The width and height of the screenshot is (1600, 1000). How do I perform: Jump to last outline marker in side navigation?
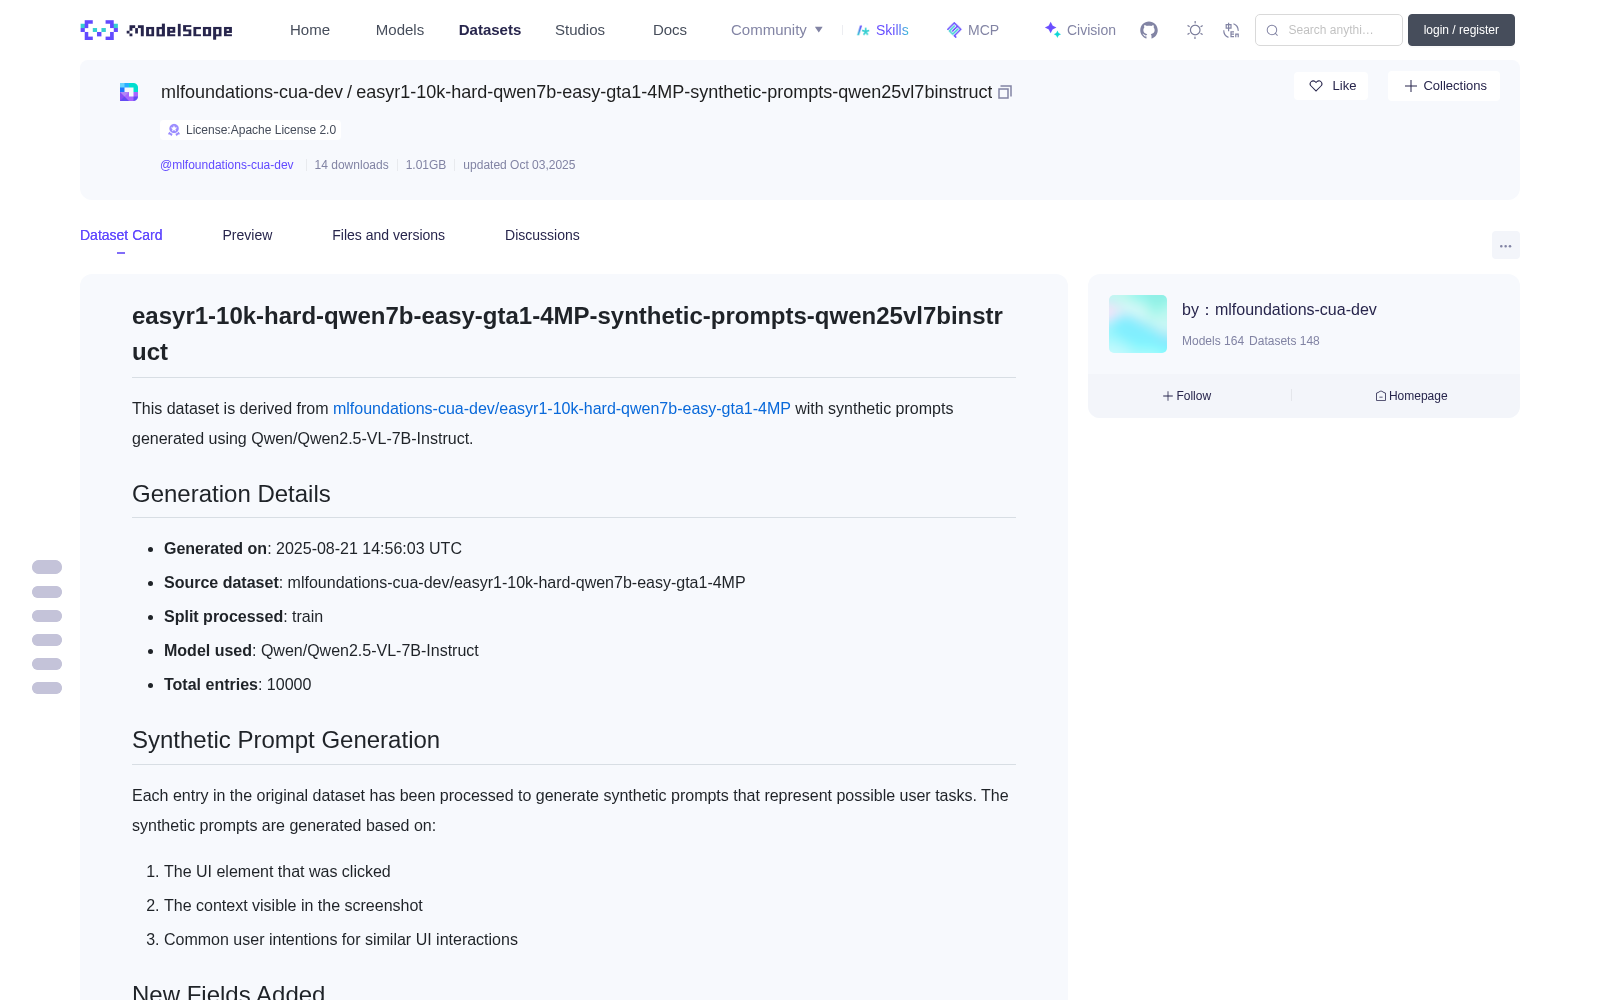47,688
